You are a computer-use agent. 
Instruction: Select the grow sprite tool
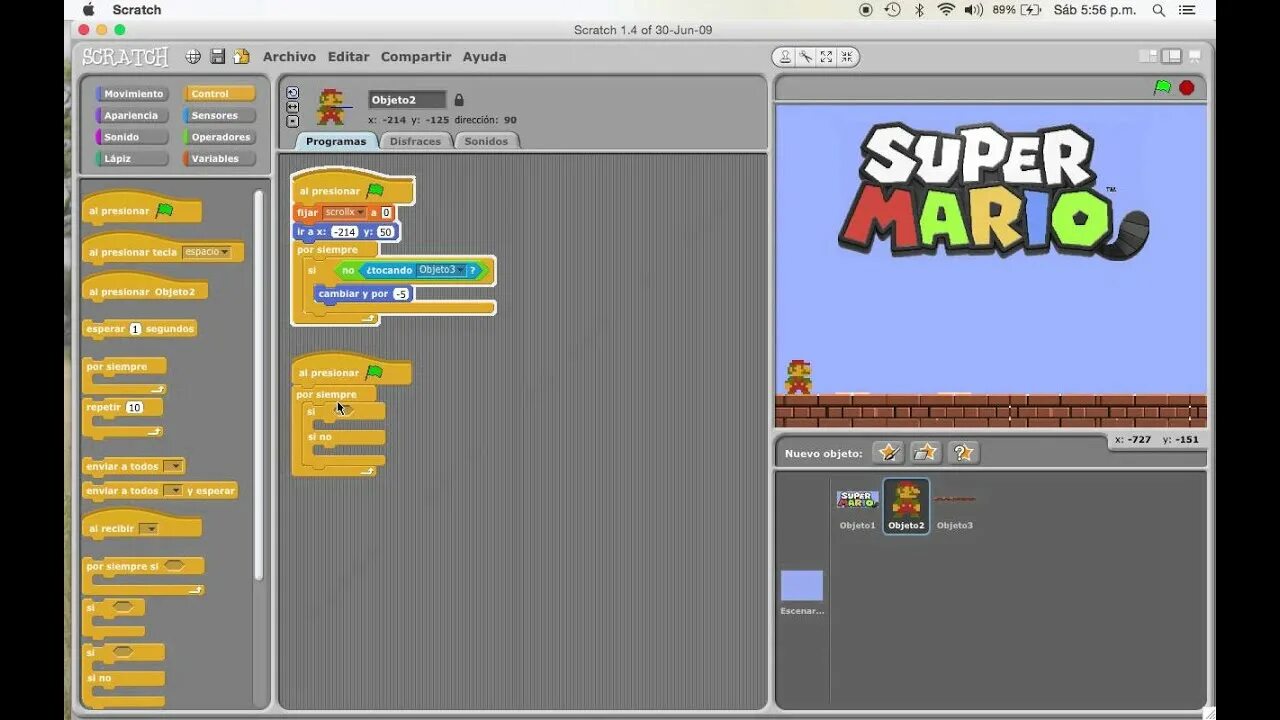[826, 57]
